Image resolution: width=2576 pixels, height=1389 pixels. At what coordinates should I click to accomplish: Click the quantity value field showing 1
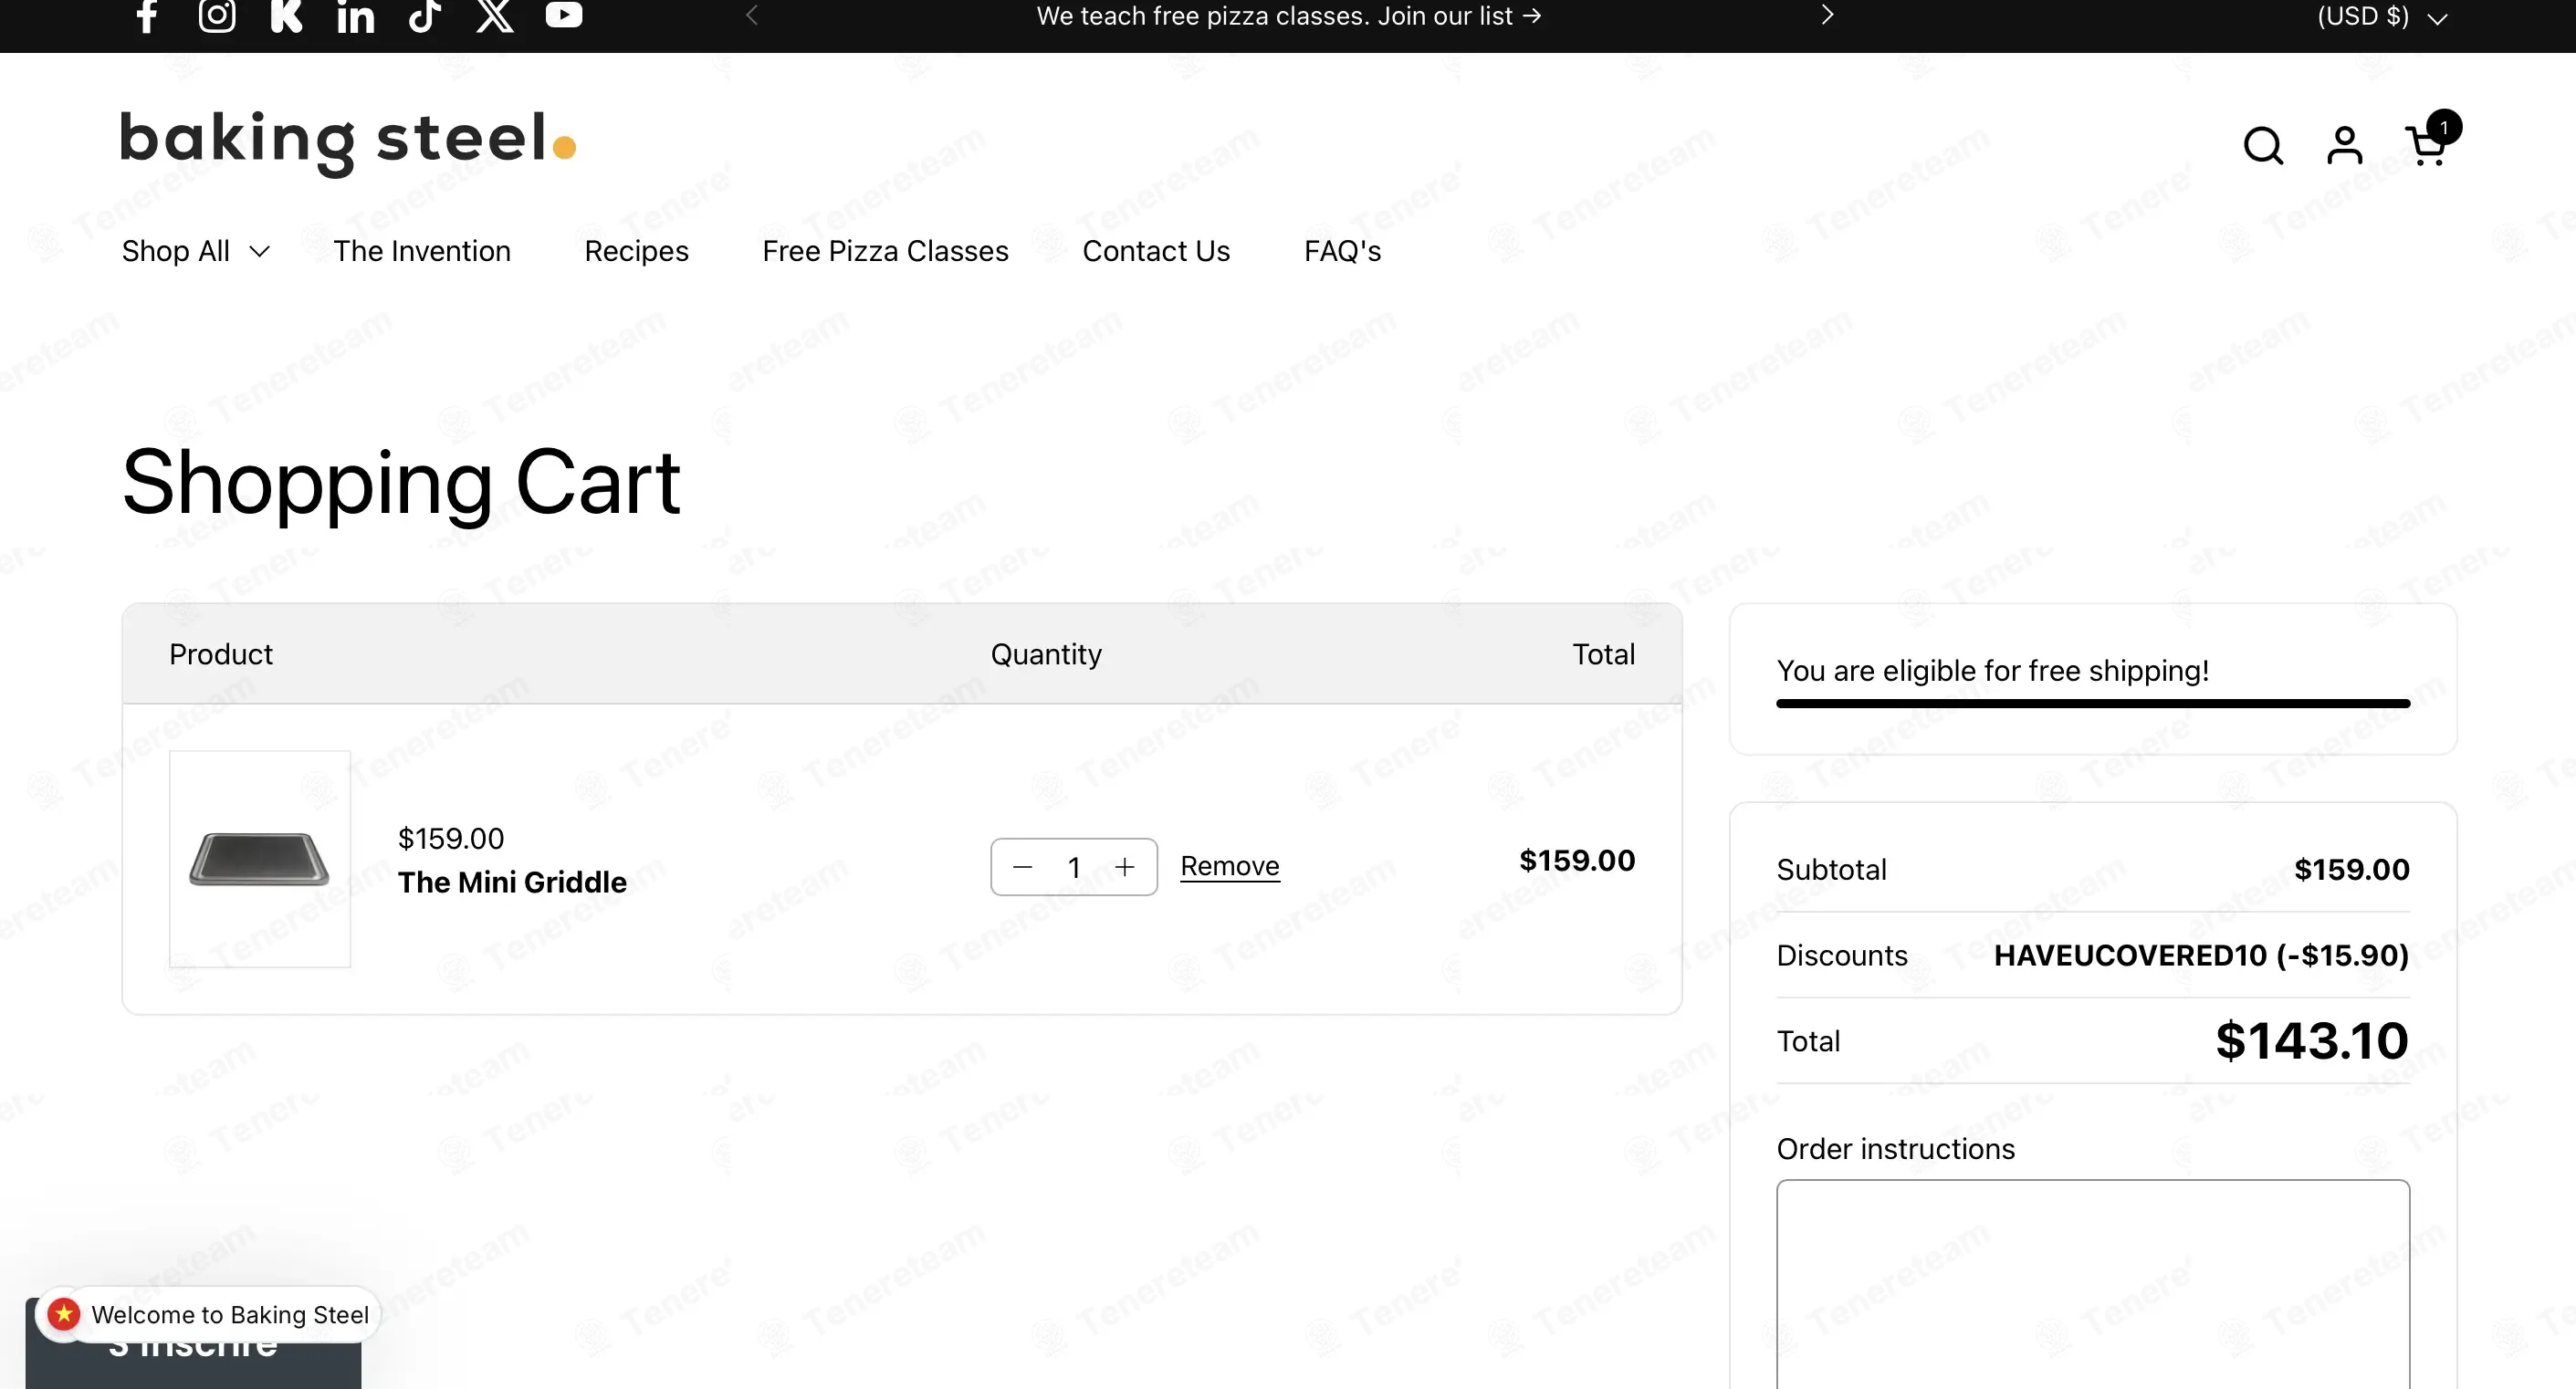coord(1074,867)
